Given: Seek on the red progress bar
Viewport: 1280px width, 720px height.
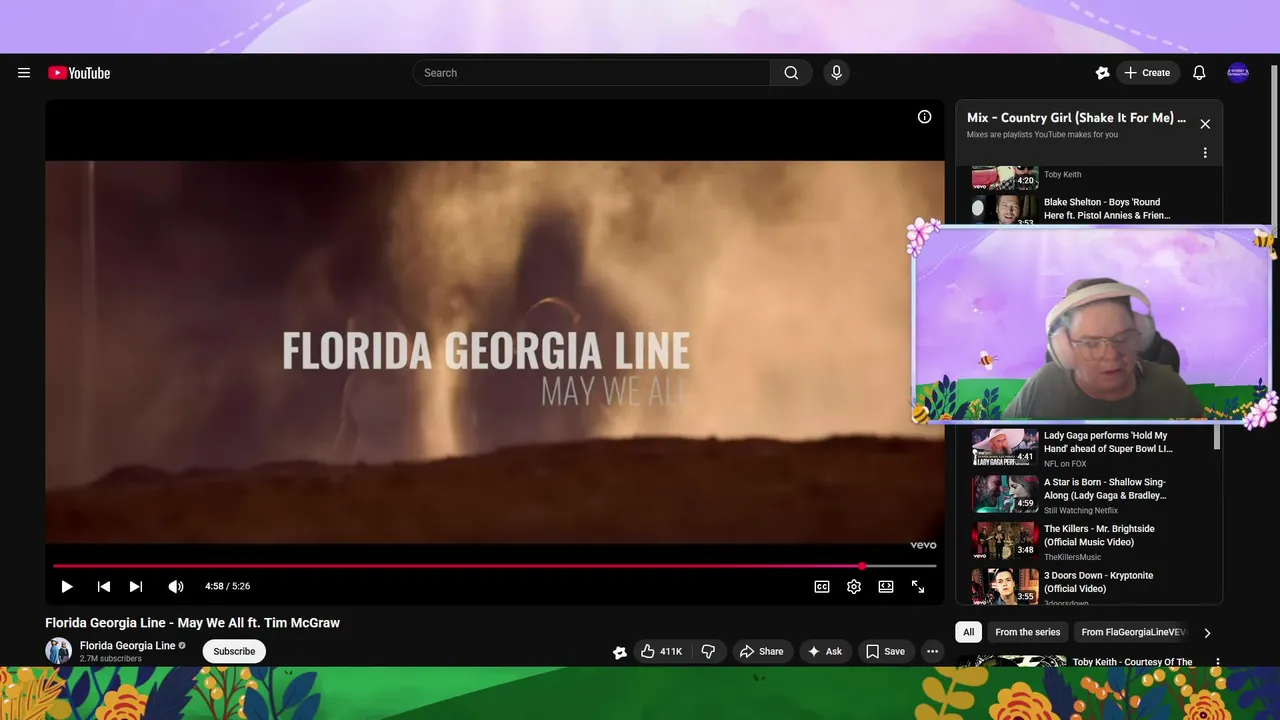Looking at the screenshot, I should [494, 566].
